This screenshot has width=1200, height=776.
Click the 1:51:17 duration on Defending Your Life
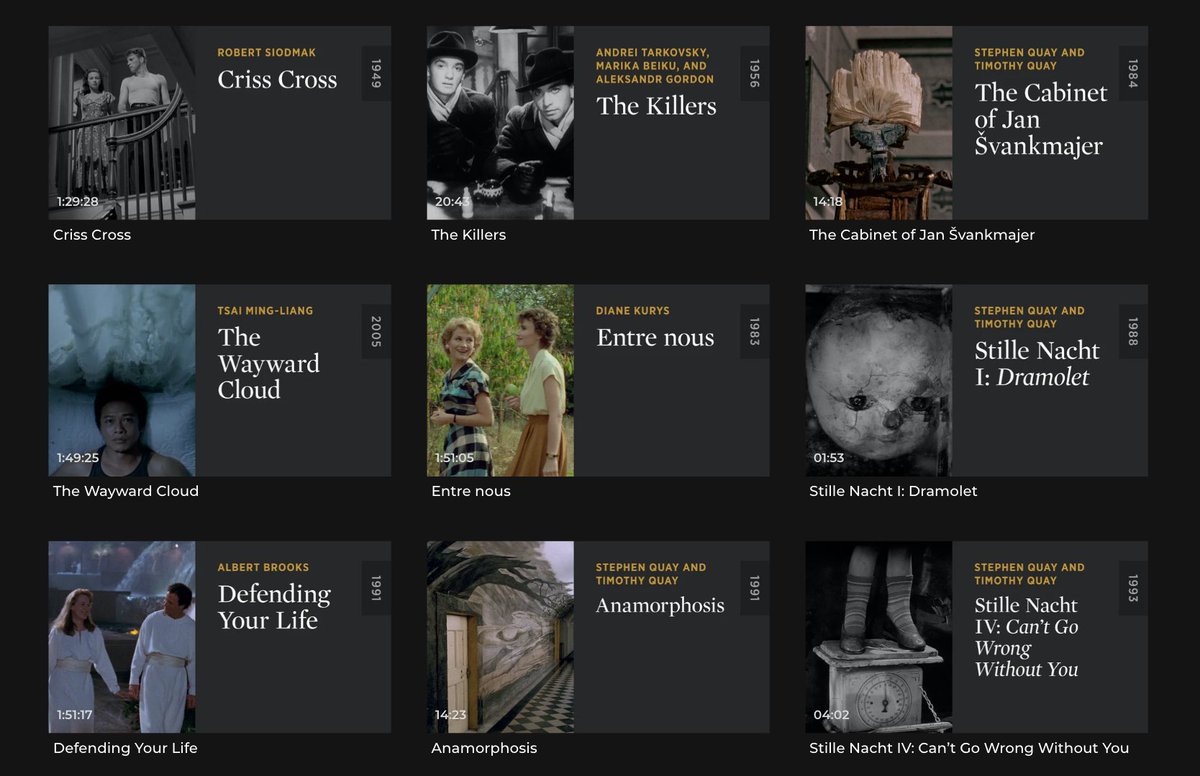pyautogui.click(x=76, y=715)
